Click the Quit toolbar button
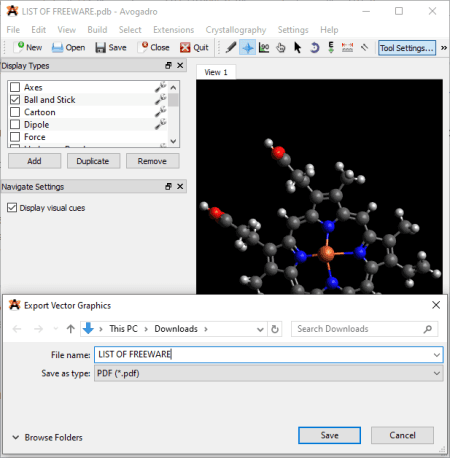450x458 pixels. coord(194,48)
